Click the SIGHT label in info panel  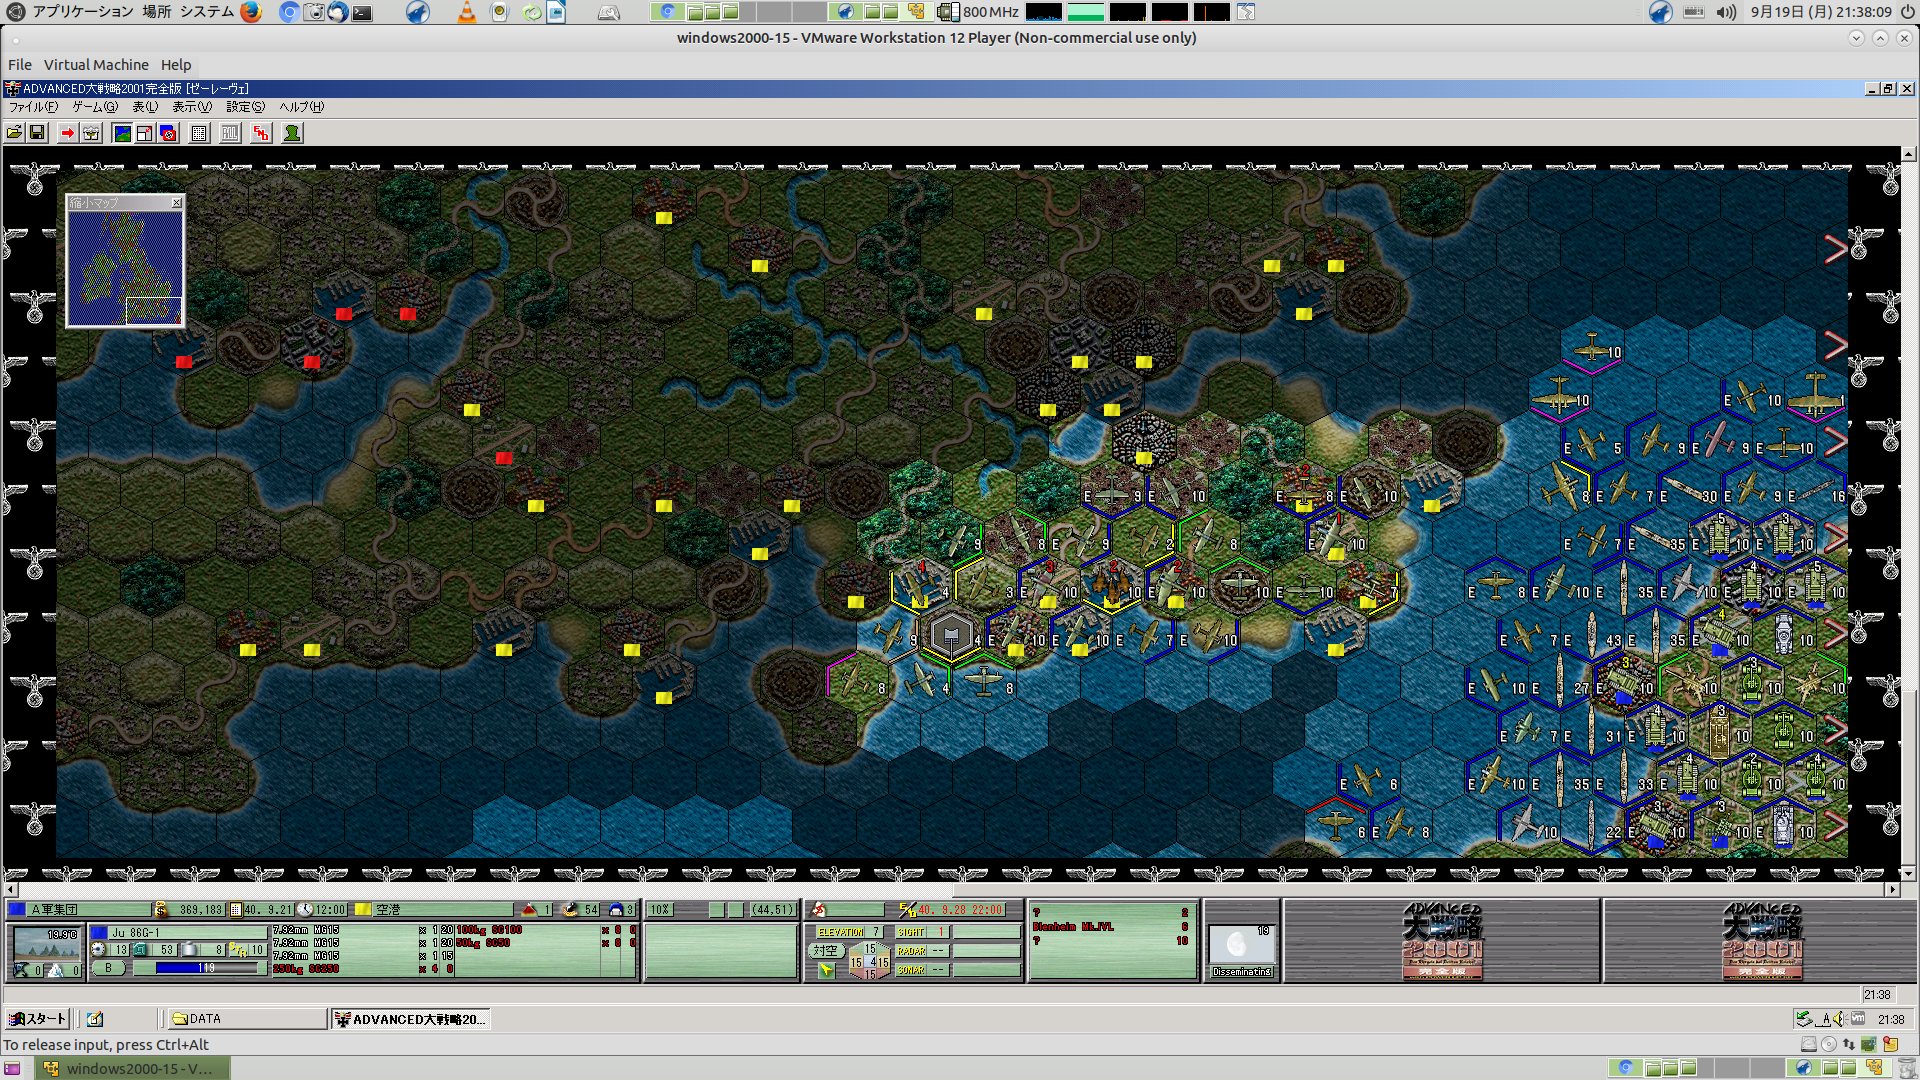click(911, 932)
